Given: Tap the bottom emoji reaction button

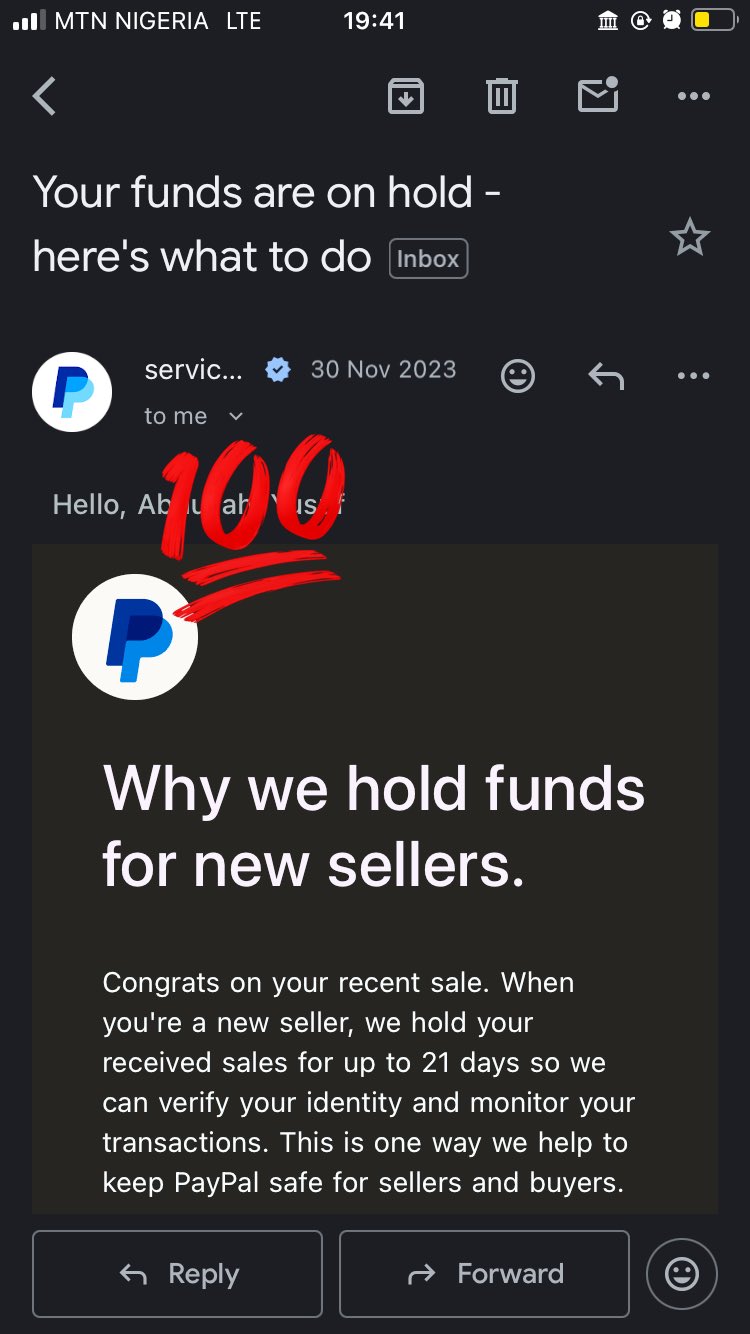Looking at the screenshot, I should [x=681, y=1274].
